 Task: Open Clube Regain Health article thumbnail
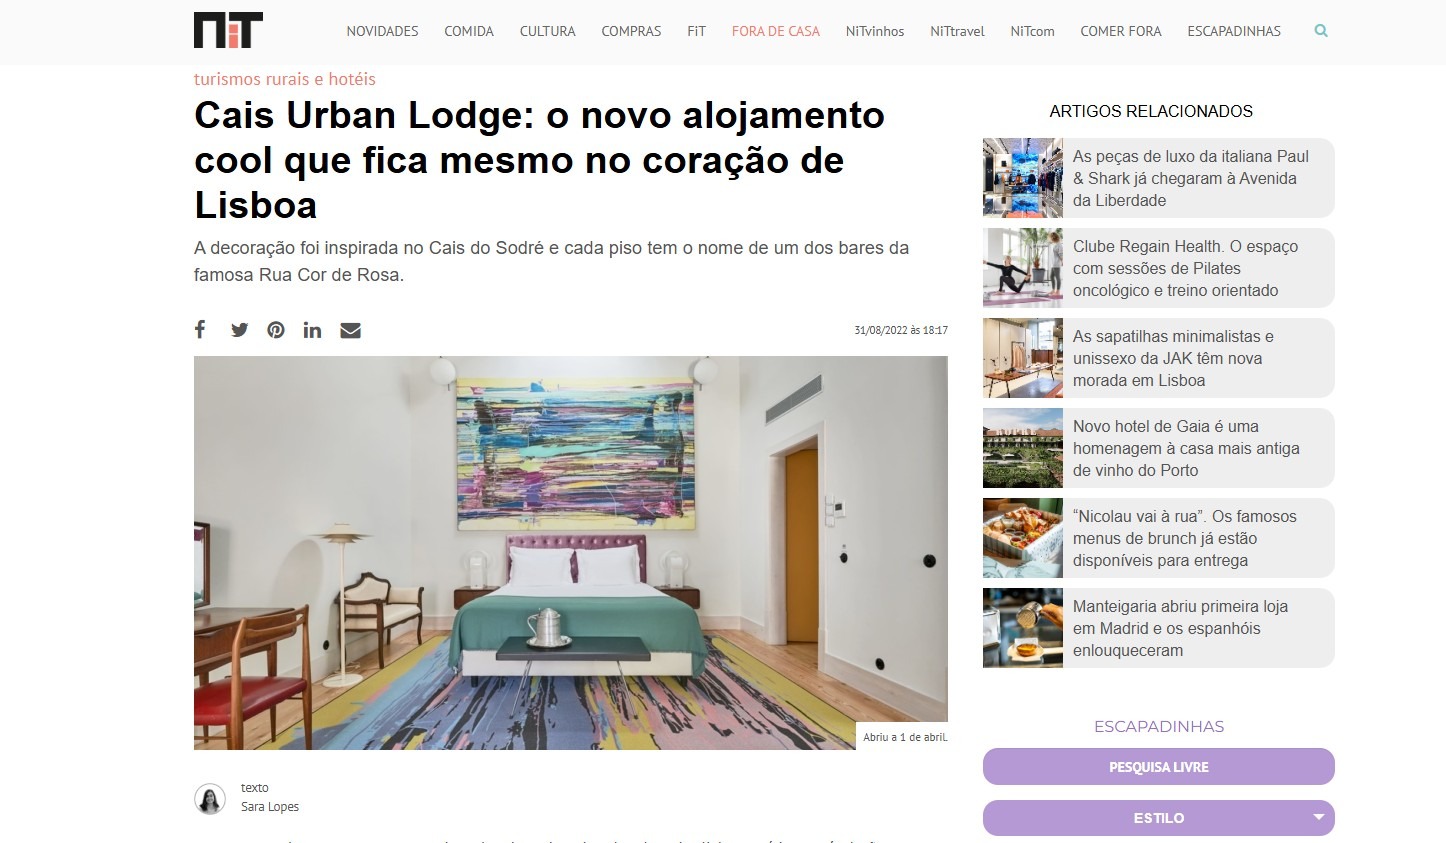click(x=1023, y=268)
